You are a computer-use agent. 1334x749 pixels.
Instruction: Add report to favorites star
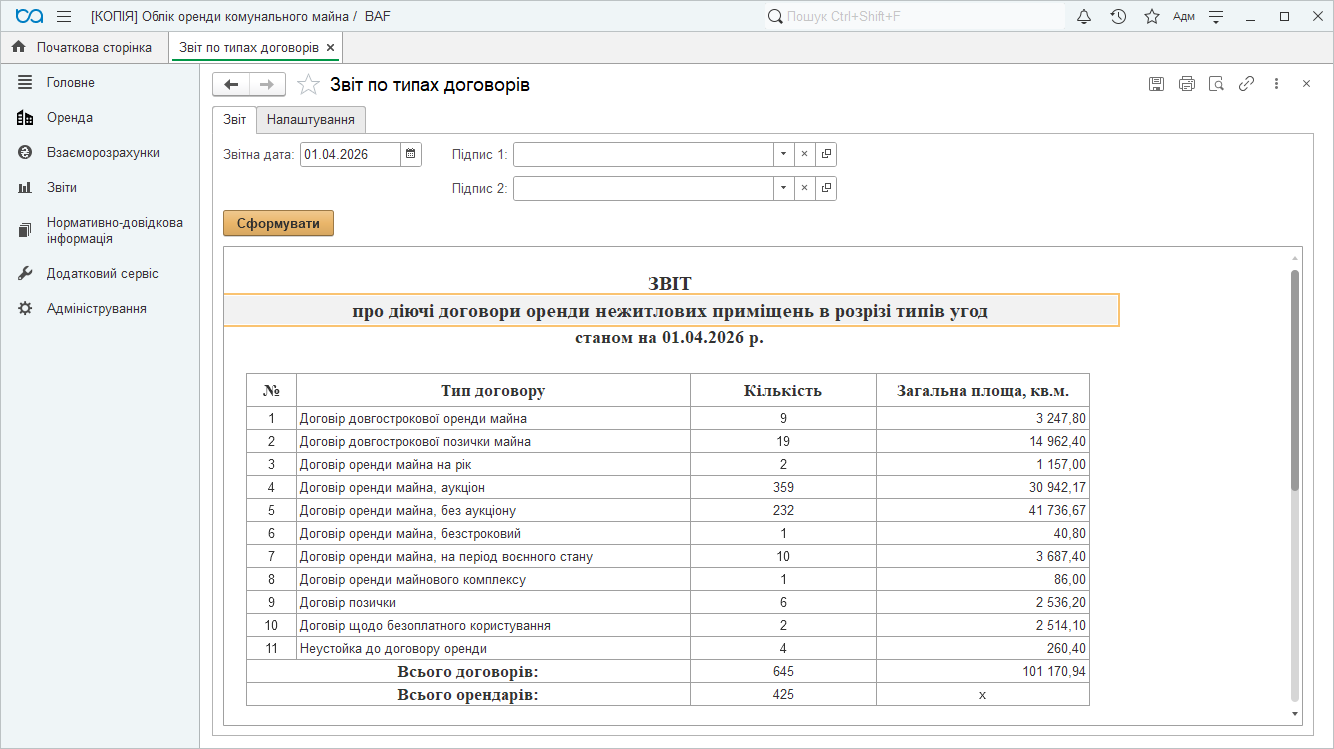tap(309, 85)
